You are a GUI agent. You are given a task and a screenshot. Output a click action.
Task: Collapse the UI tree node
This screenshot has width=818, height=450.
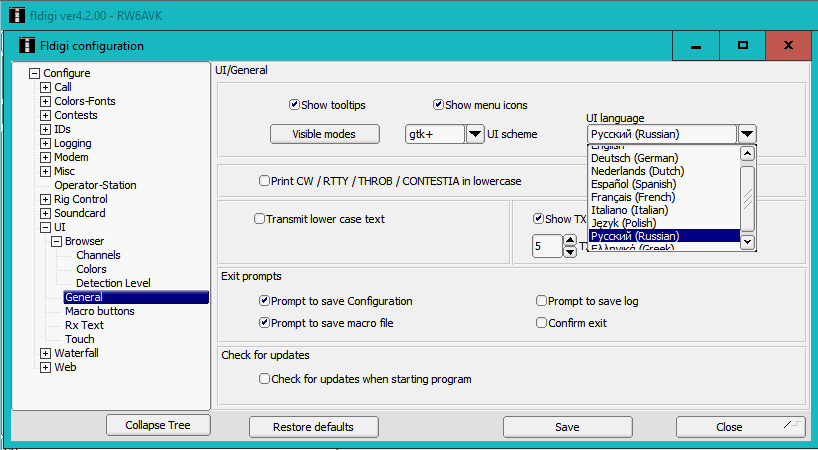point(45,227)
